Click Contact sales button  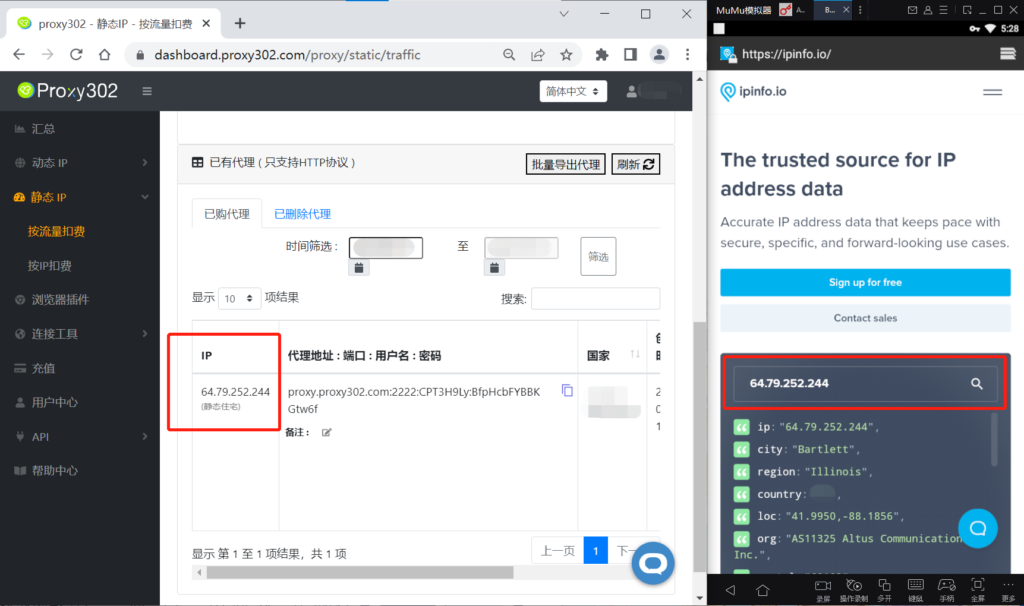[865, 318]
